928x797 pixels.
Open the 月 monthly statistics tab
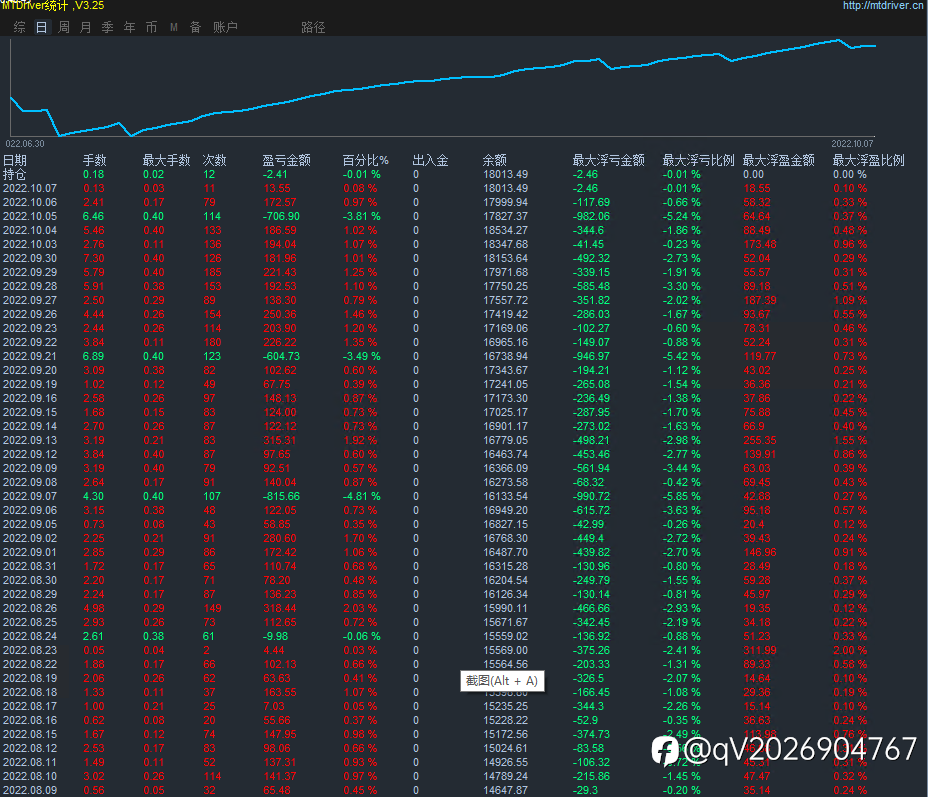click(x=86, y=27)
